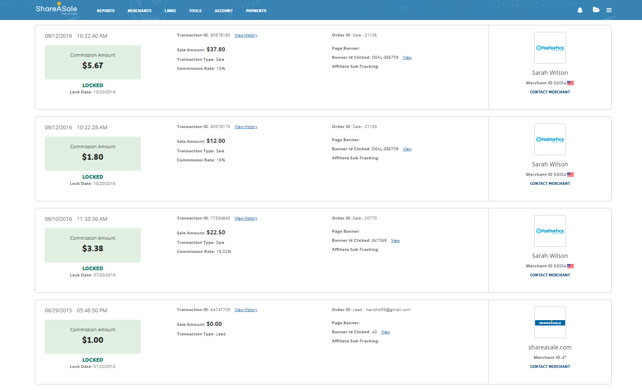Contact merchant in the $5.67 commission card
The height and width of the screenshot is (390, 642).
[550, 92]
